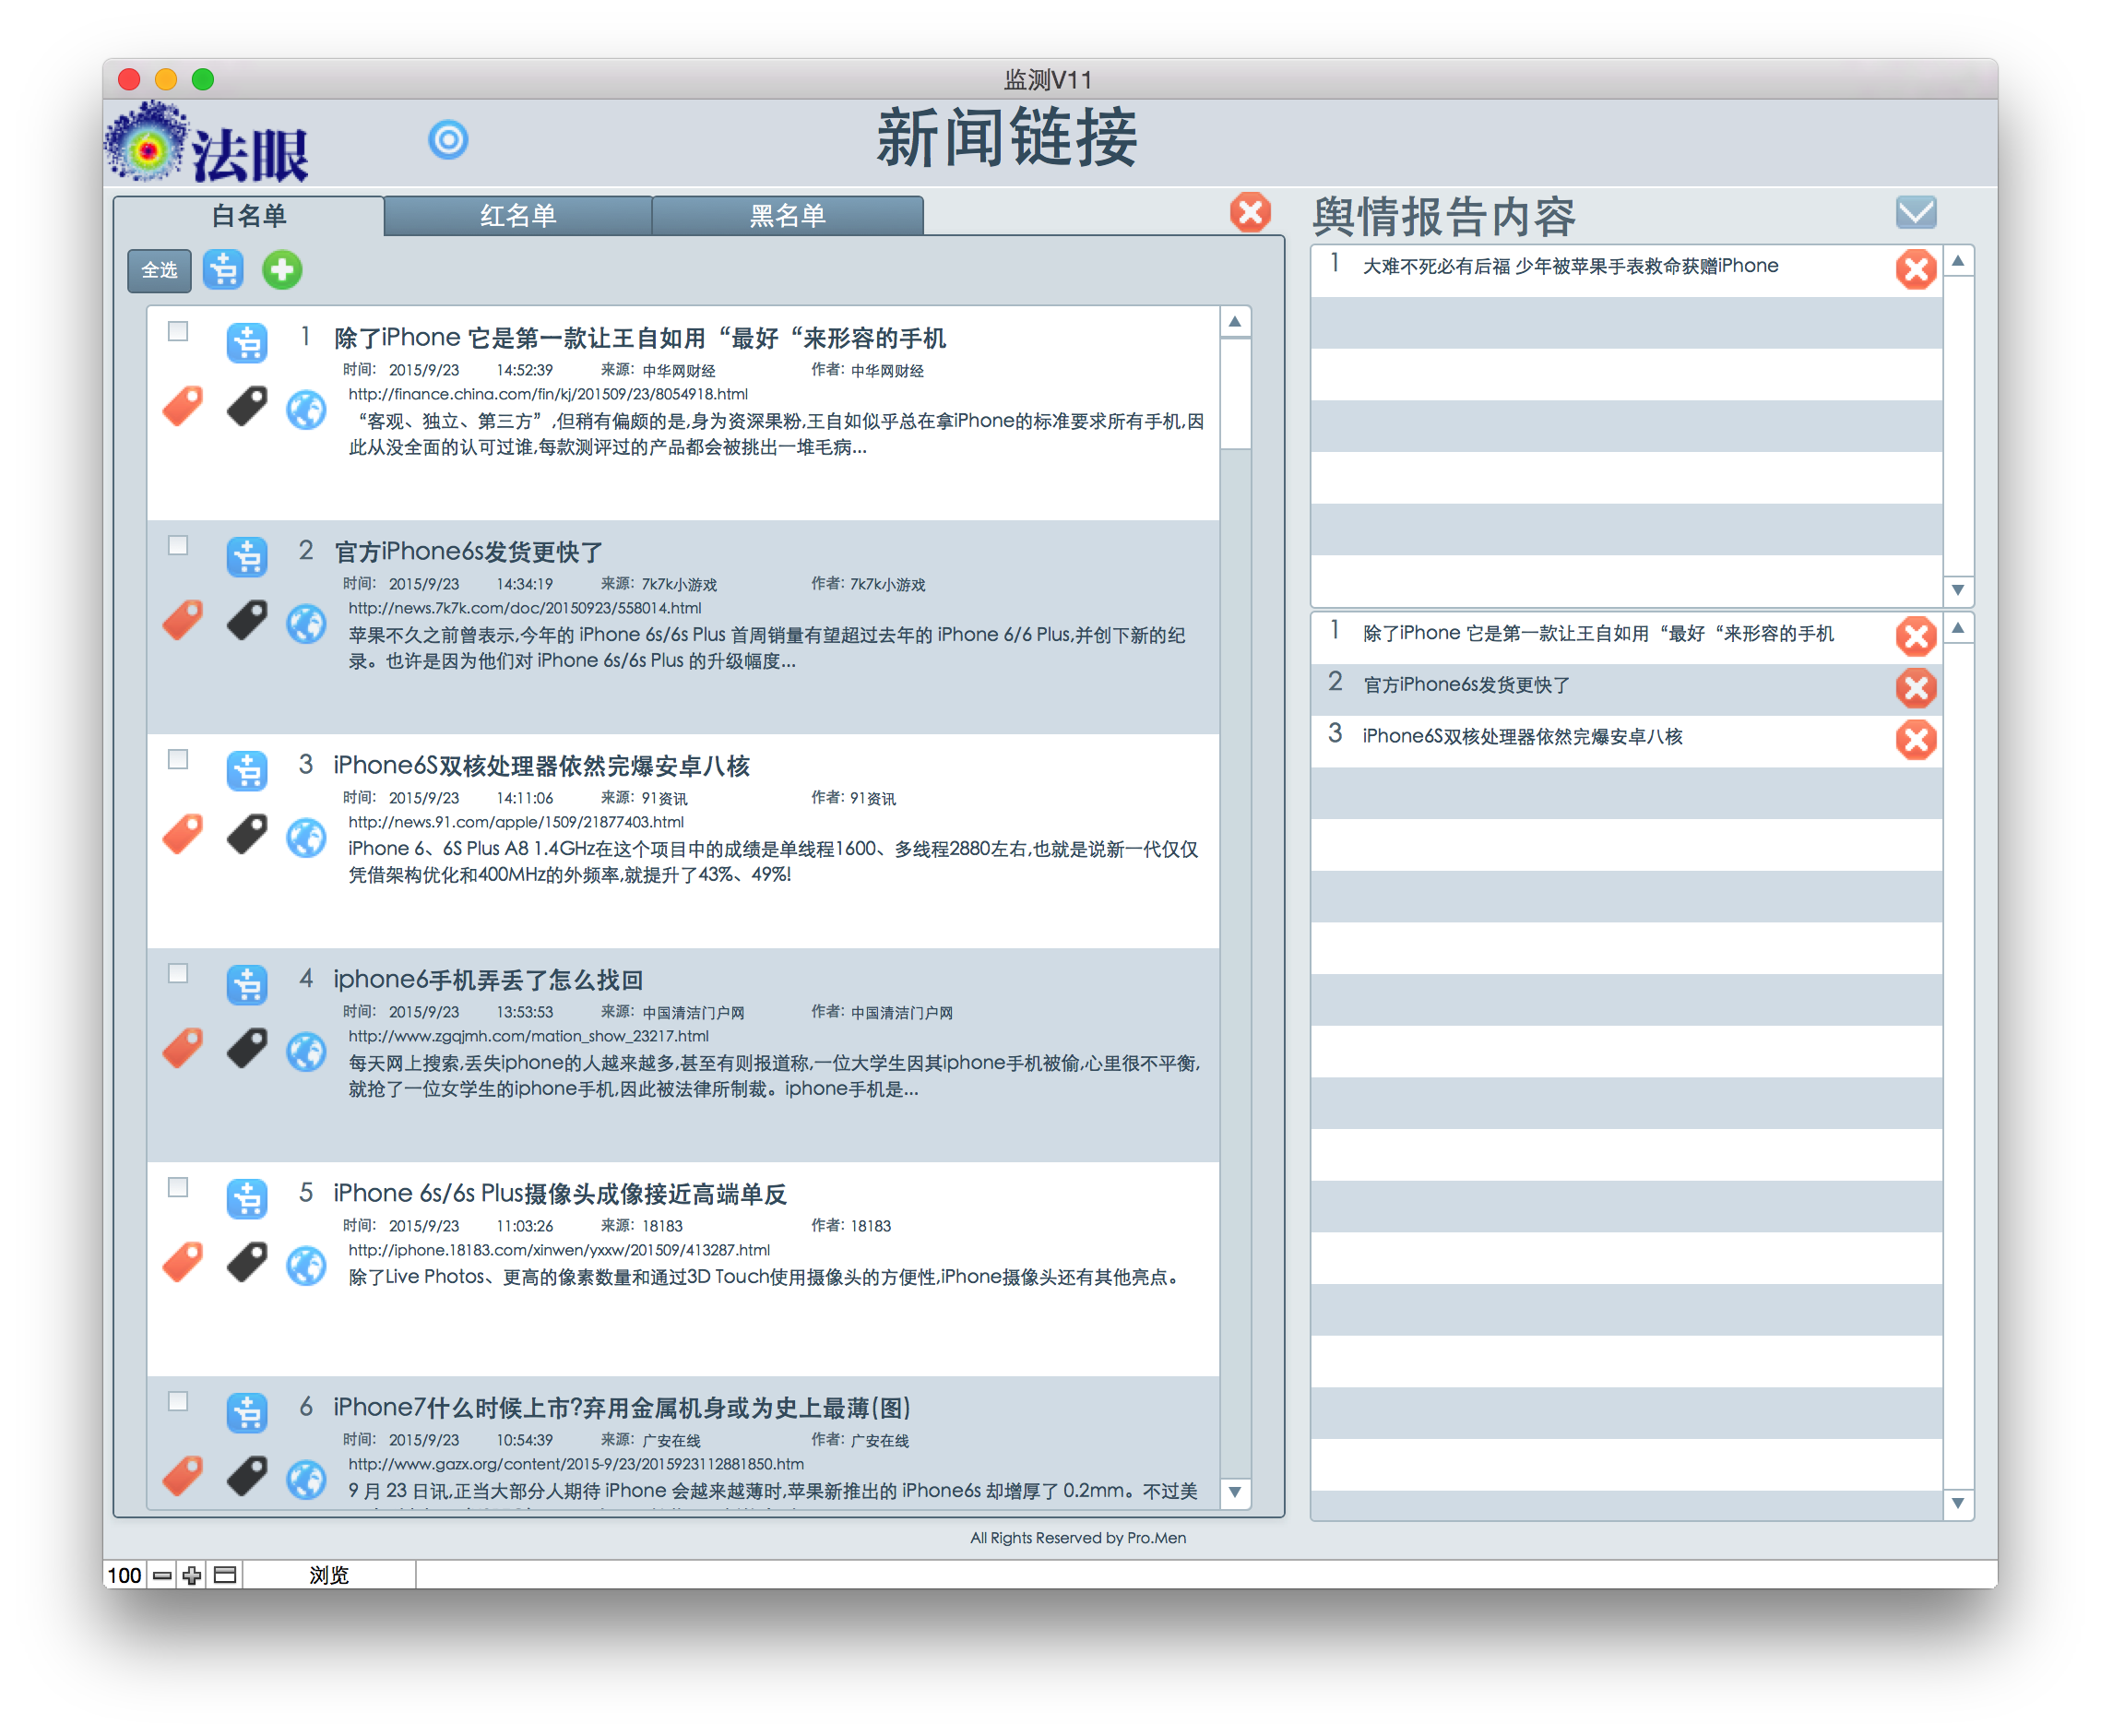This screenshot has width=2101, height=1736.
Task: Remove 大难不死必有后福 from report list
Action: (x=1915, y=269)
